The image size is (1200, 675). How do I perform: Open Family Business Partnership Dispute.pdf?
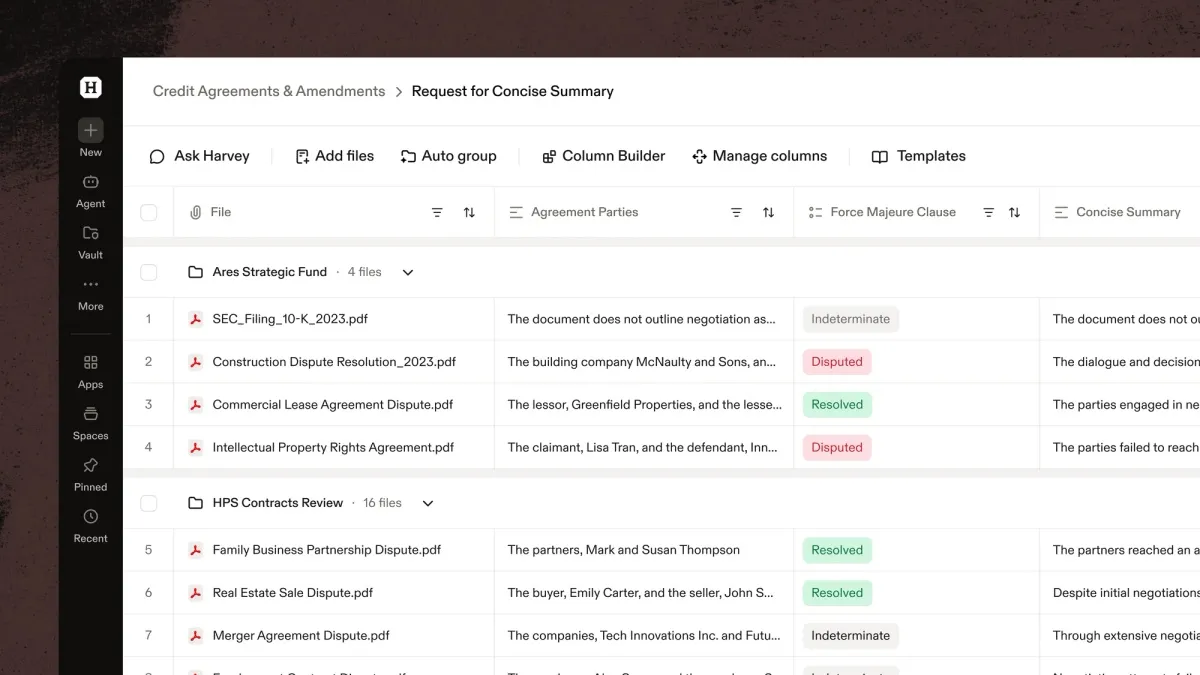click(327, 550)
